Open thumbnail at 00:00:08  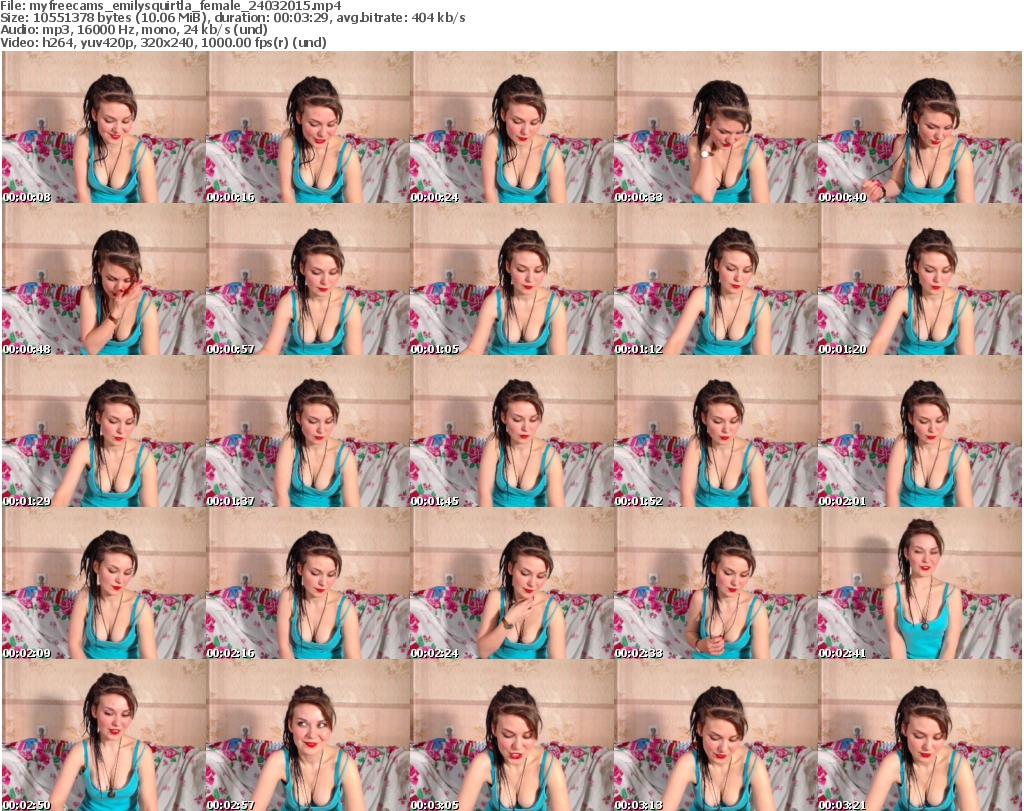[x=104, y=127]
